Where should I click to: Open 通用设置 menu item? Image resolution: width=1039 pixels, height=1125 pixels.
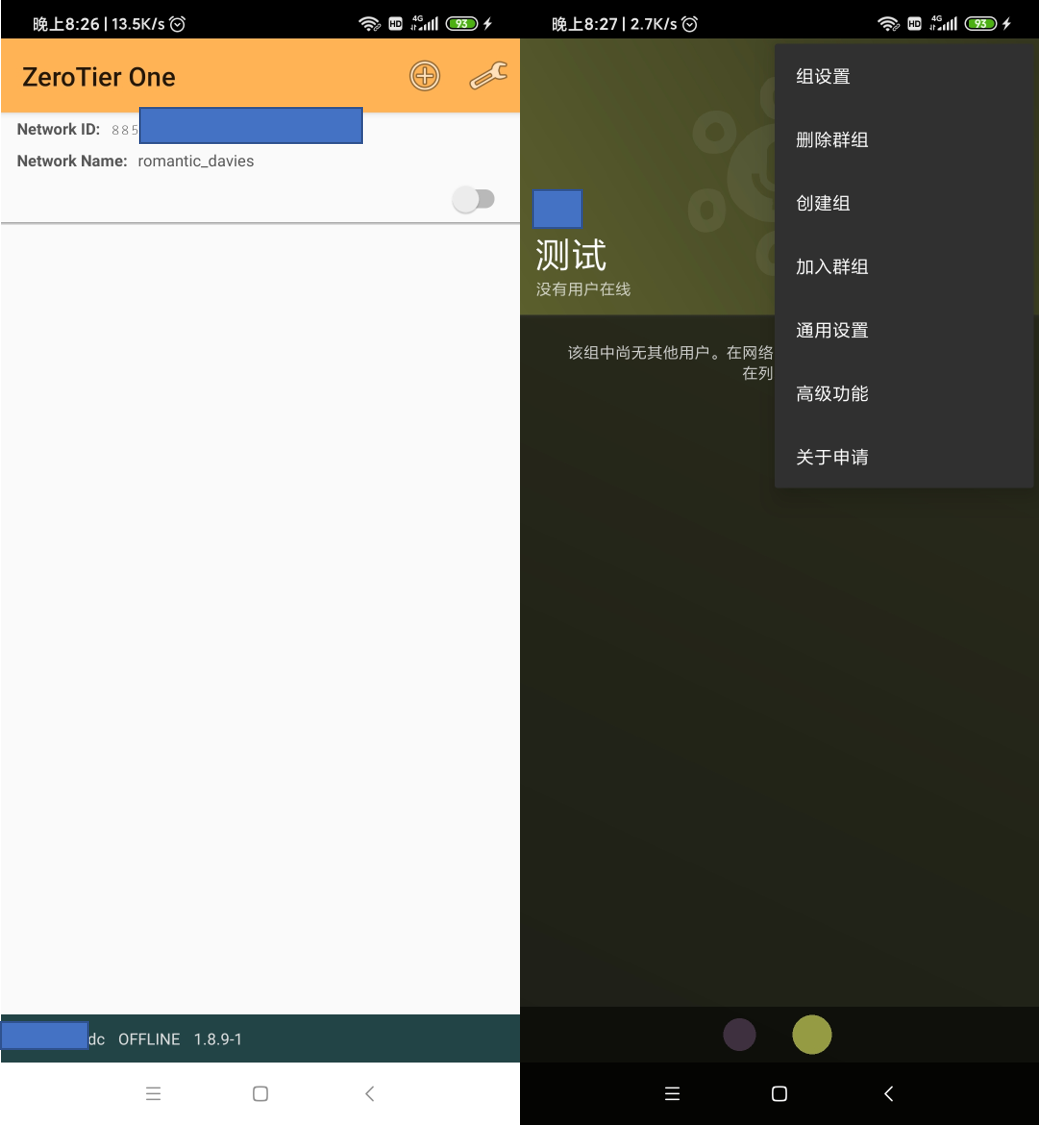[x=832, y=330]
